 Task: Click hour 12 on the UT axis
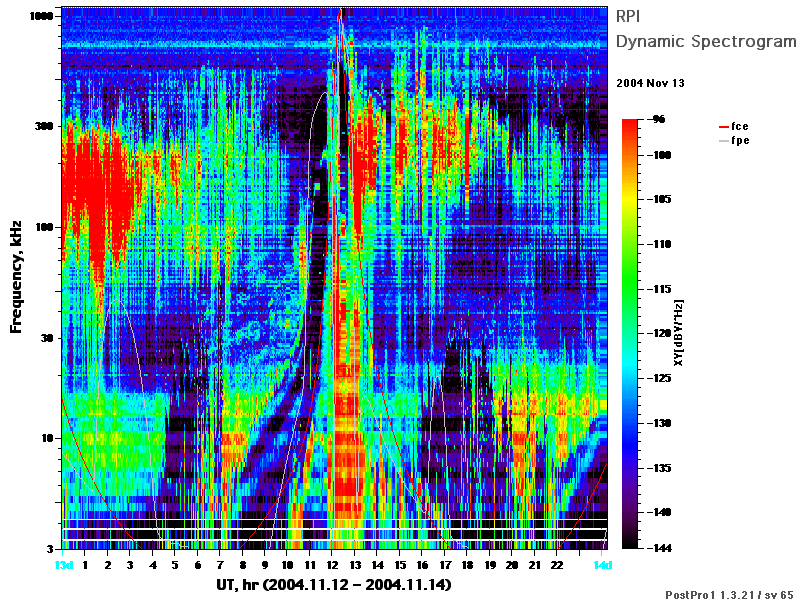pyautogui.click(x=332, y=565)
